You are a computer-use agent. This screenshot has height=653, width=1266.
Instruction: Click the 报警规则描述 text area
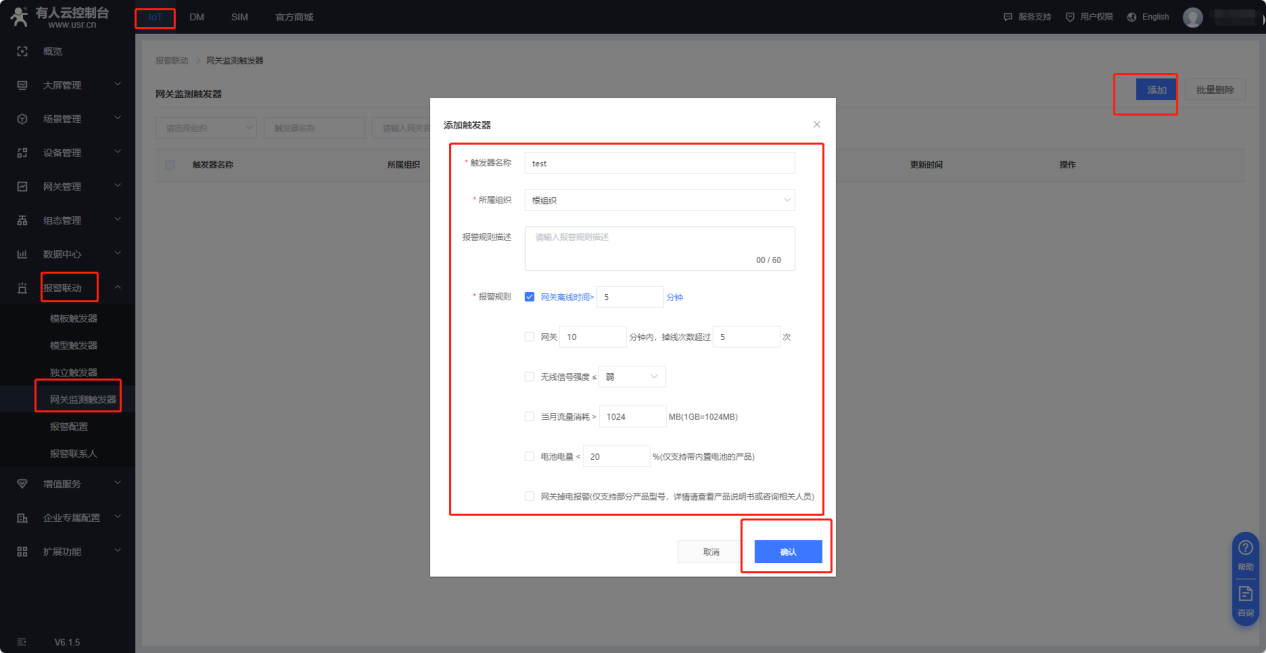click(x=659, y=248)
